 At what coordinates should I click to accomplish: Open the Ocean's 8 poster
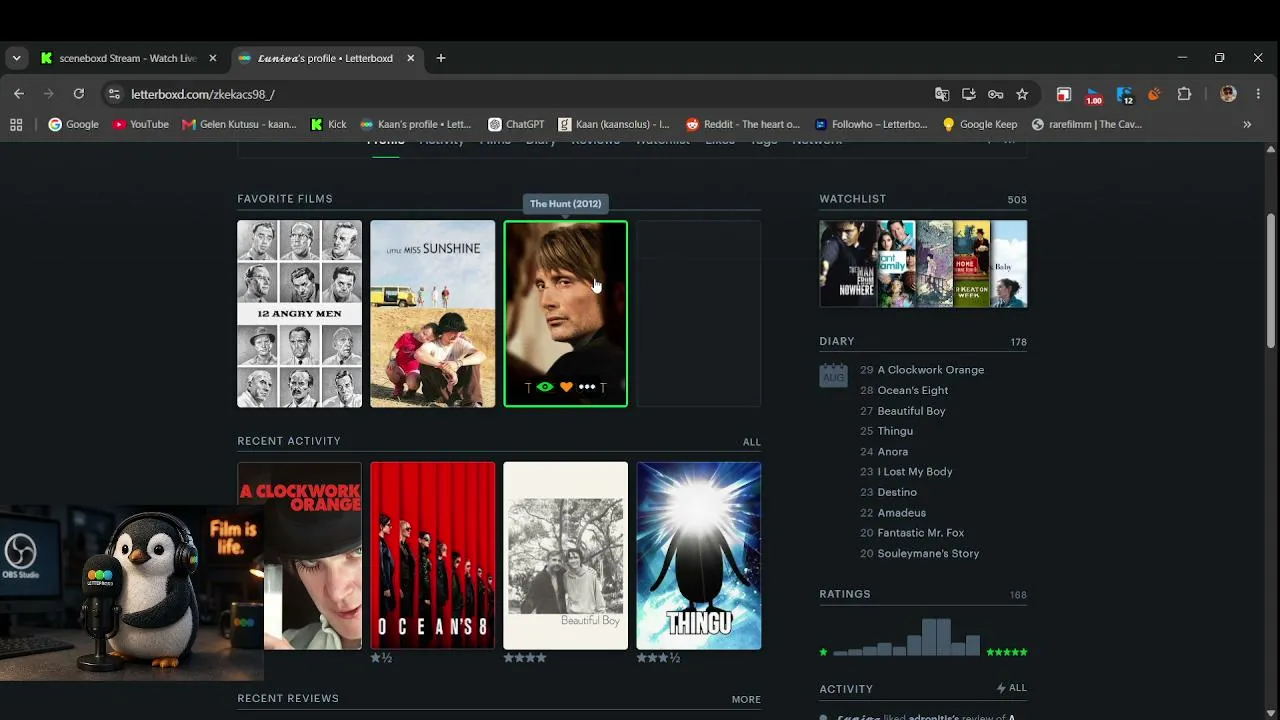coord(432,555)
